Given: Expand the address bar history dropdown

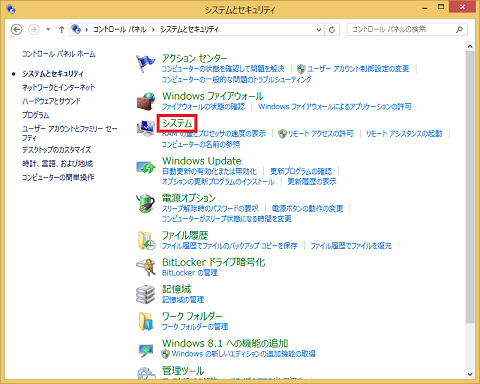Looking at the screenshot, I should pos(319,30).
